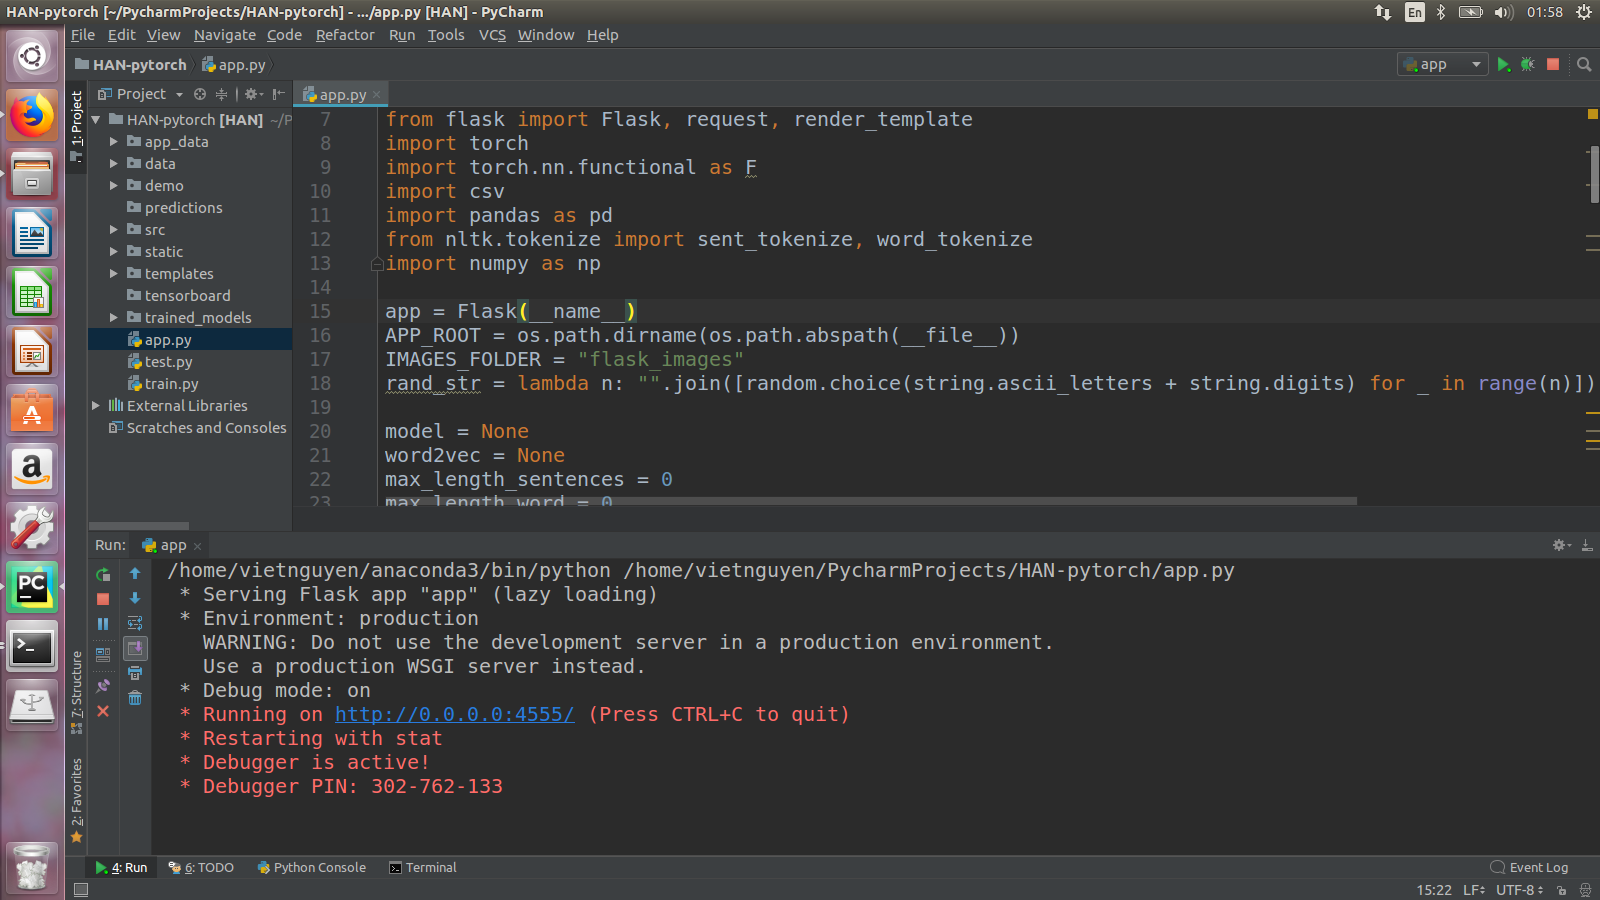Select train.py in the project tree
Viewport: 1600px width, 900px height.
click(x=171, y=384)
